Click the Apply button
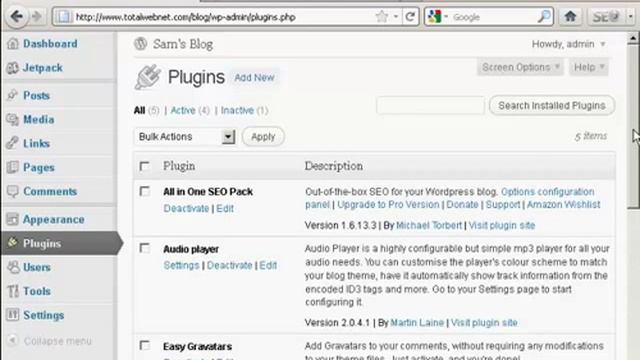Image resolution: width=640 pixels, height=360 pixels. [263, 137]
